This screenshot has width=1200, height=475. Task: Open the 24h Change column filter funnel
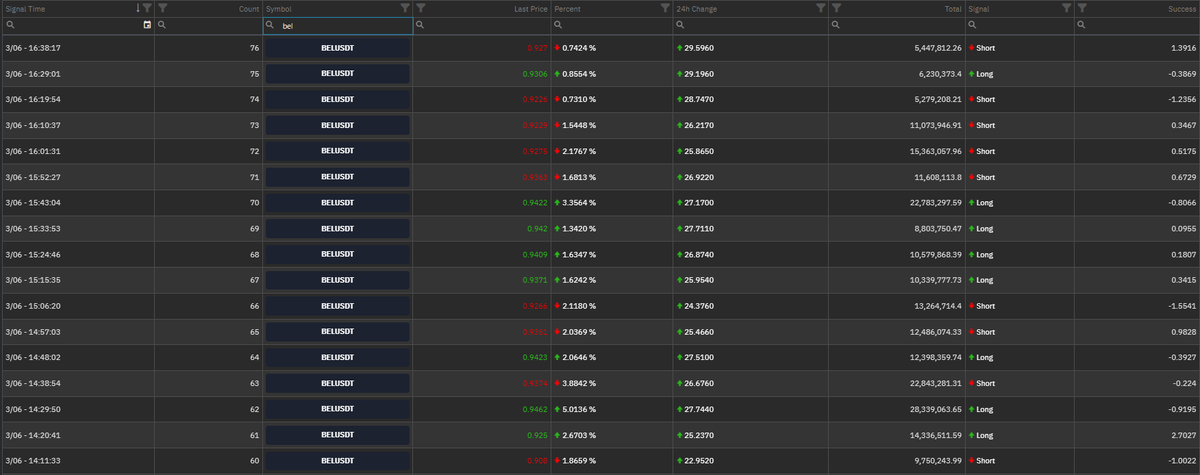[821, 8]
